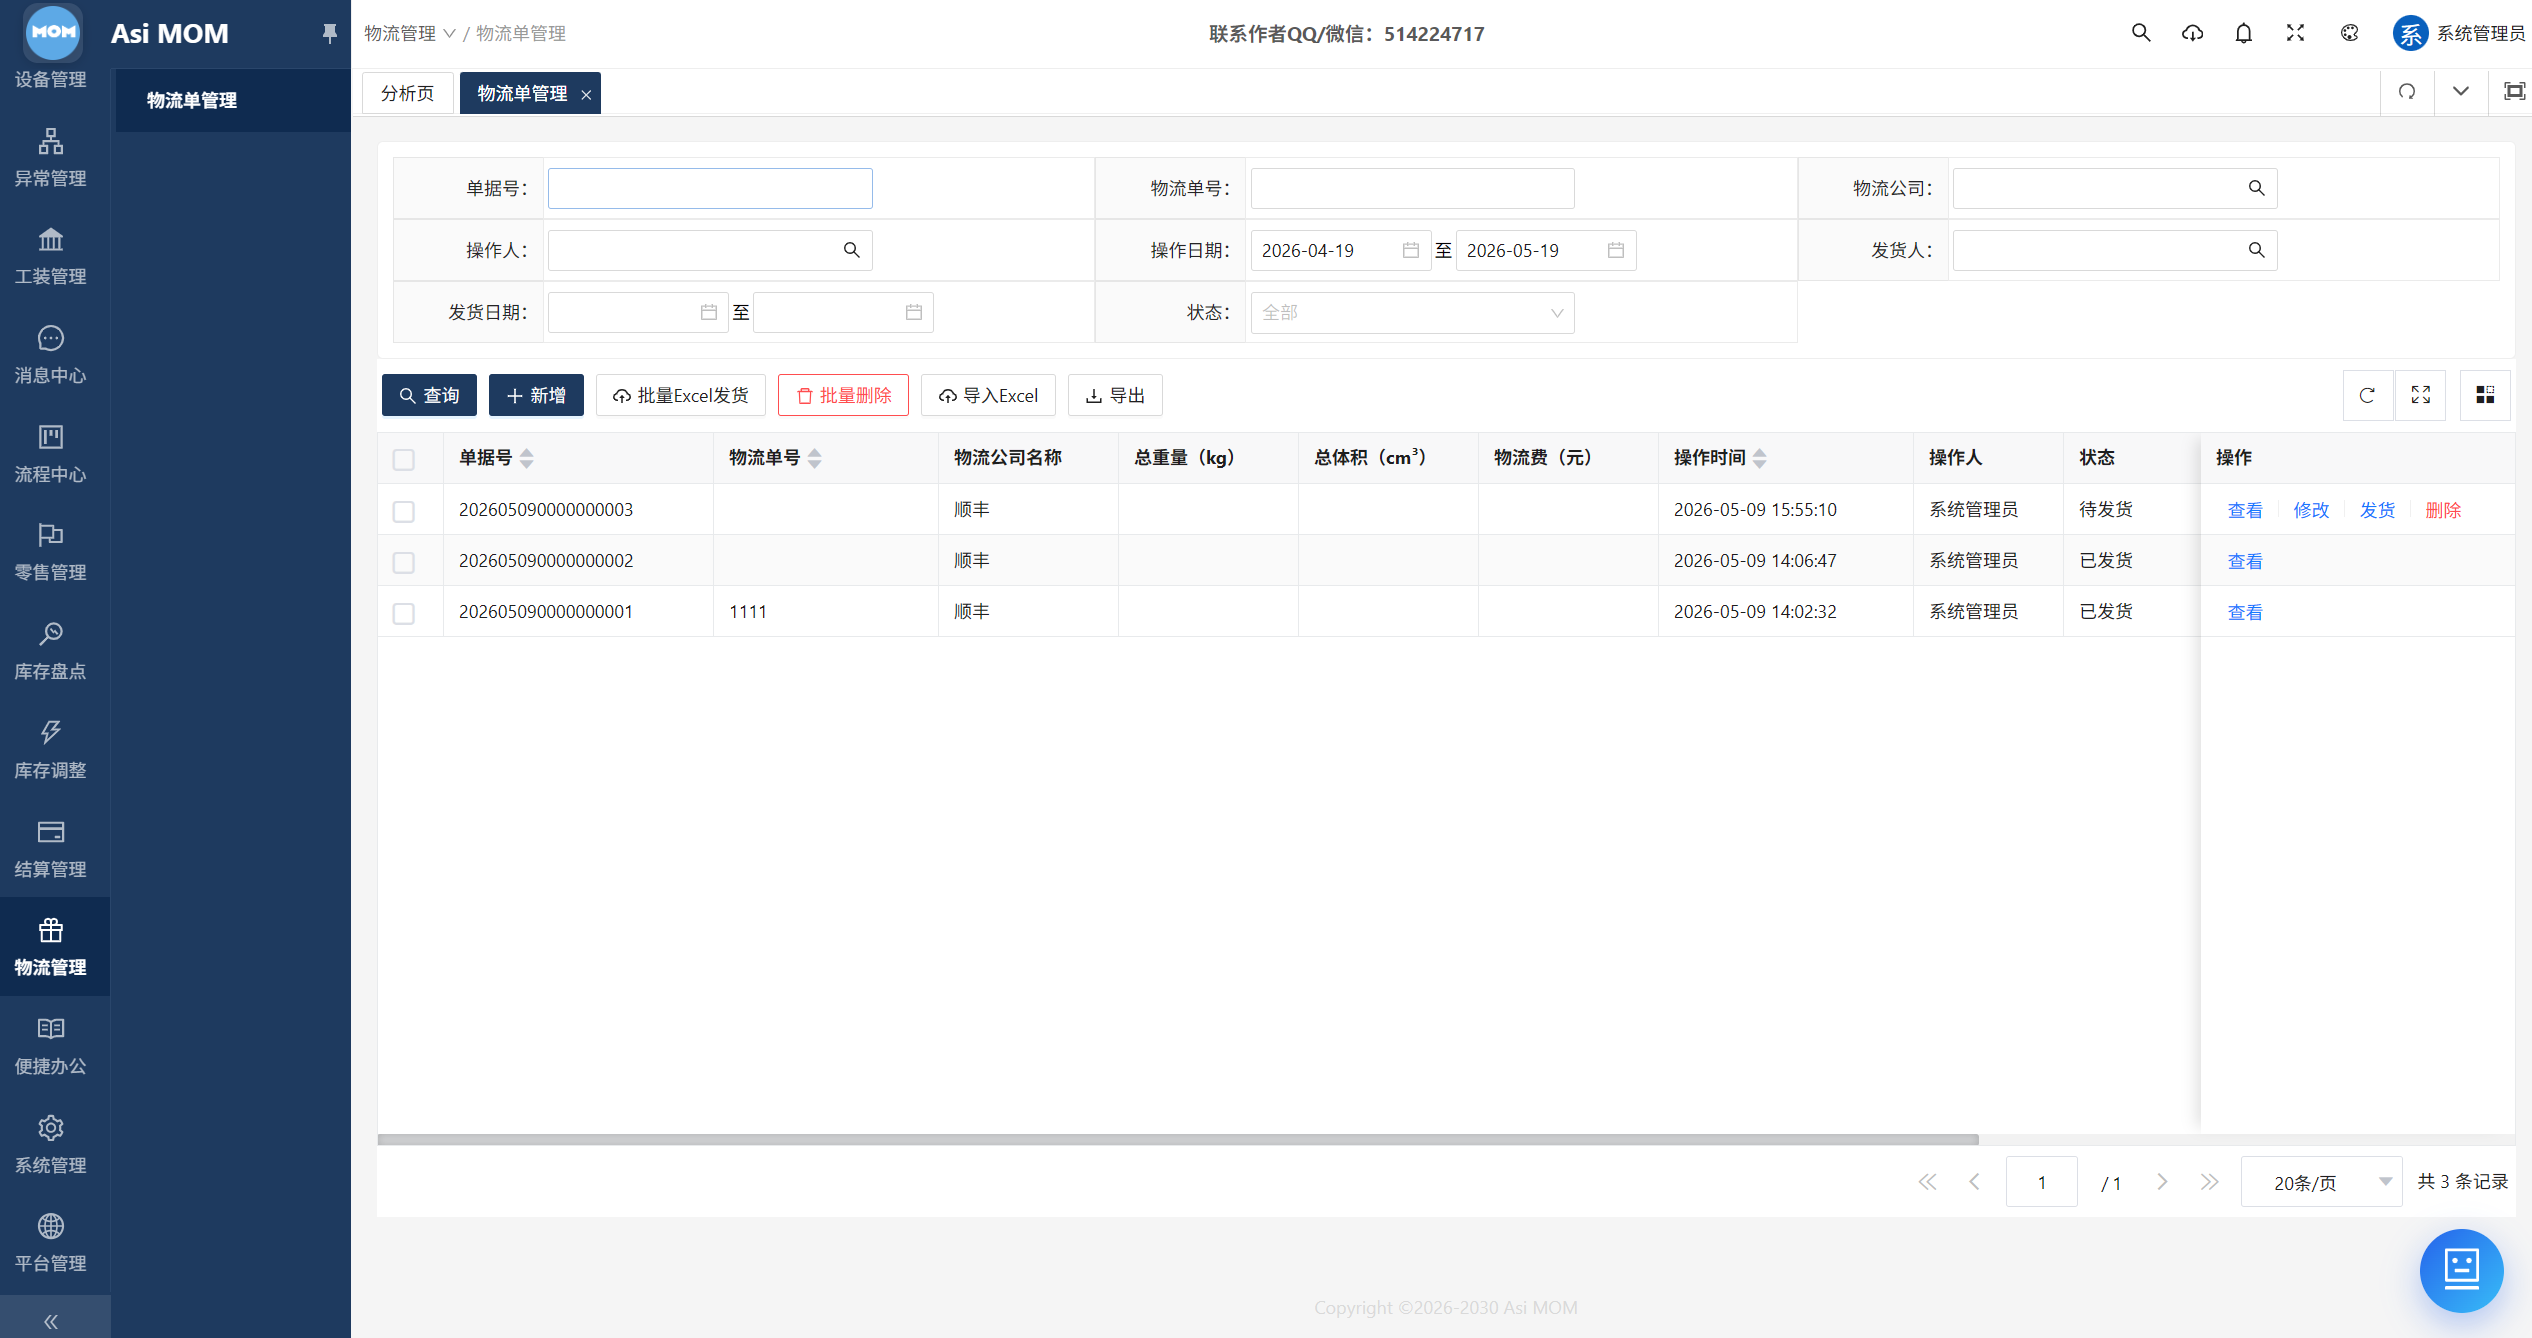Close the 物流单管理 tab
The image size is (2532, 1338).
[586, 94]
